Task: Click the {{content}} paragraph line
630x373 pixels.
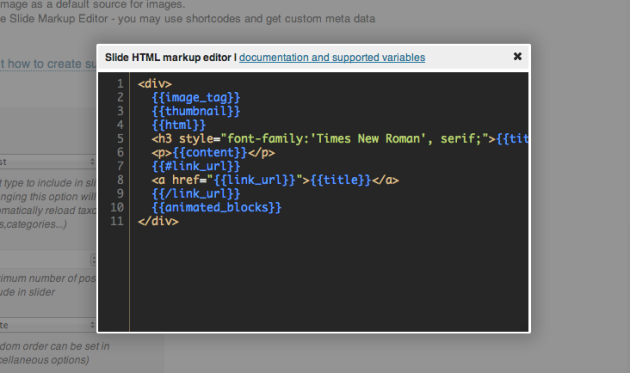Action: point(213,153)
